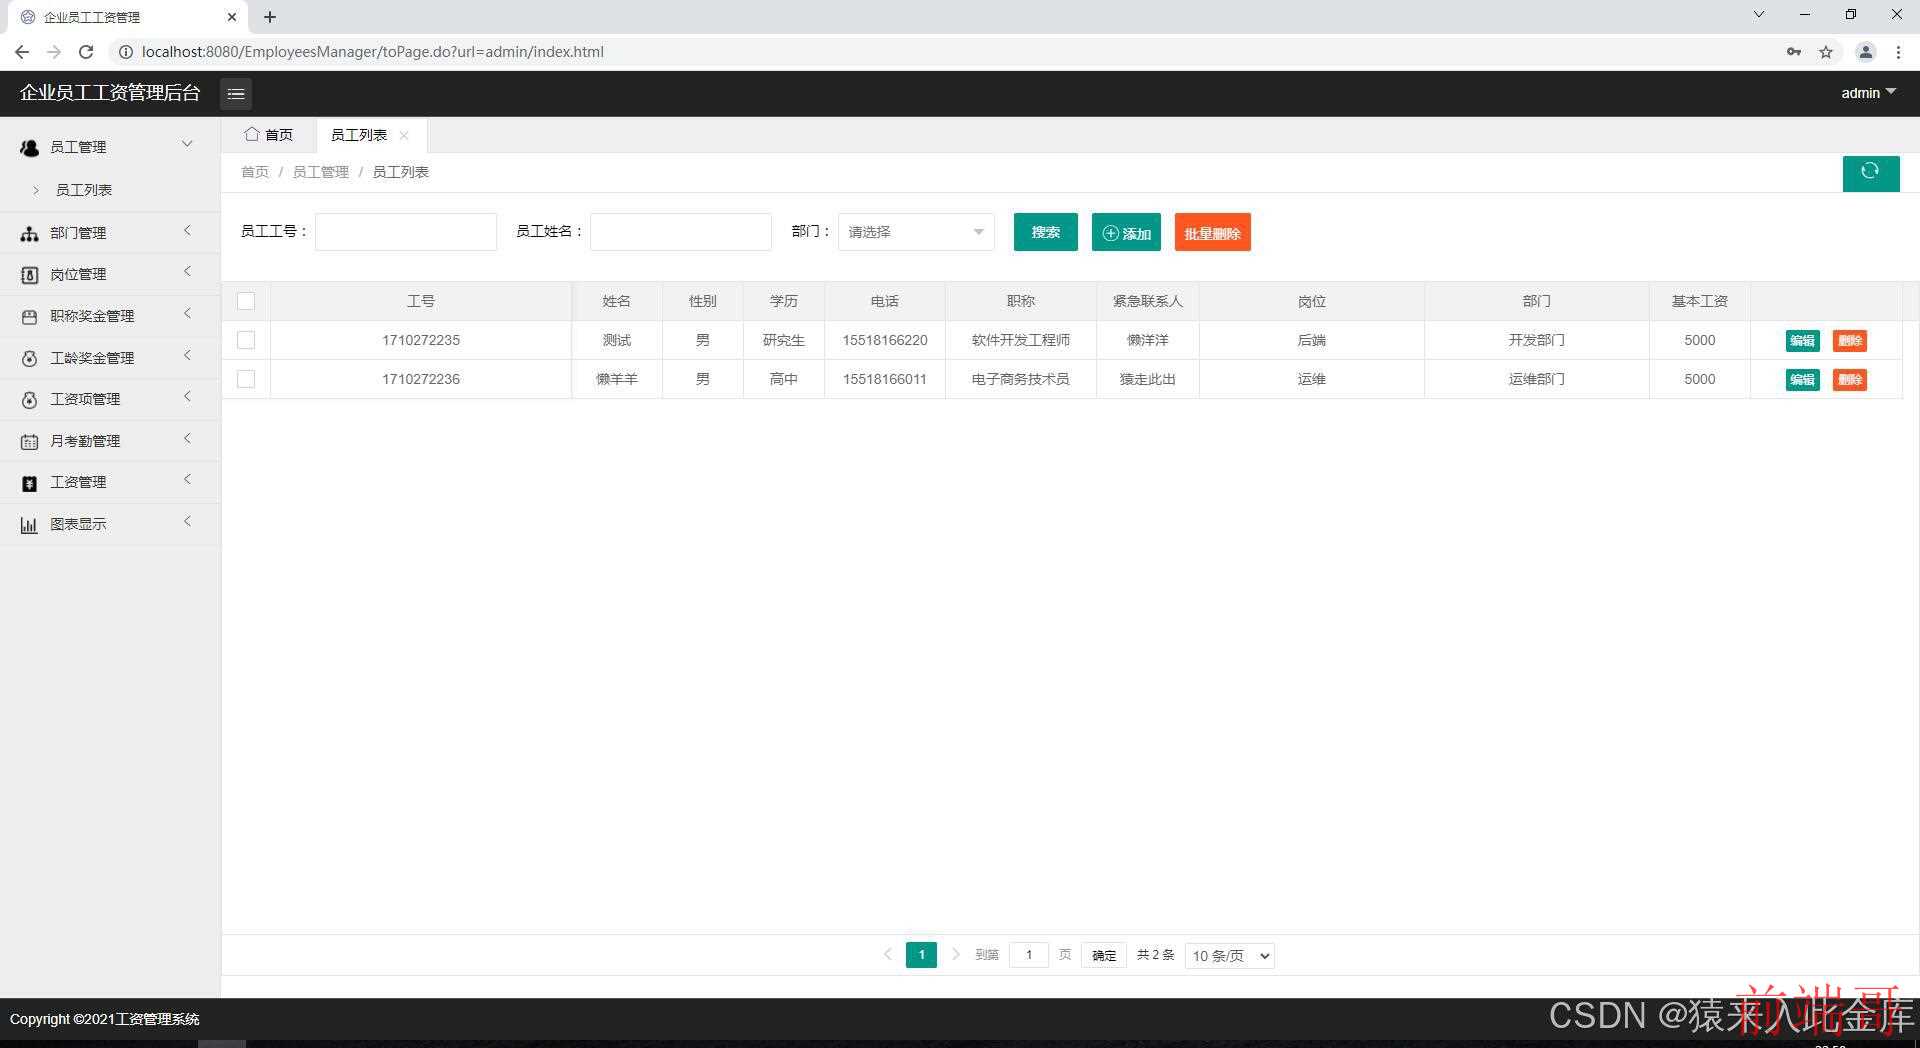The width and height of the screenshot is (1920, 1048).
Task: Edit the employee named 懒羊羊
Action: [1802, 380]
